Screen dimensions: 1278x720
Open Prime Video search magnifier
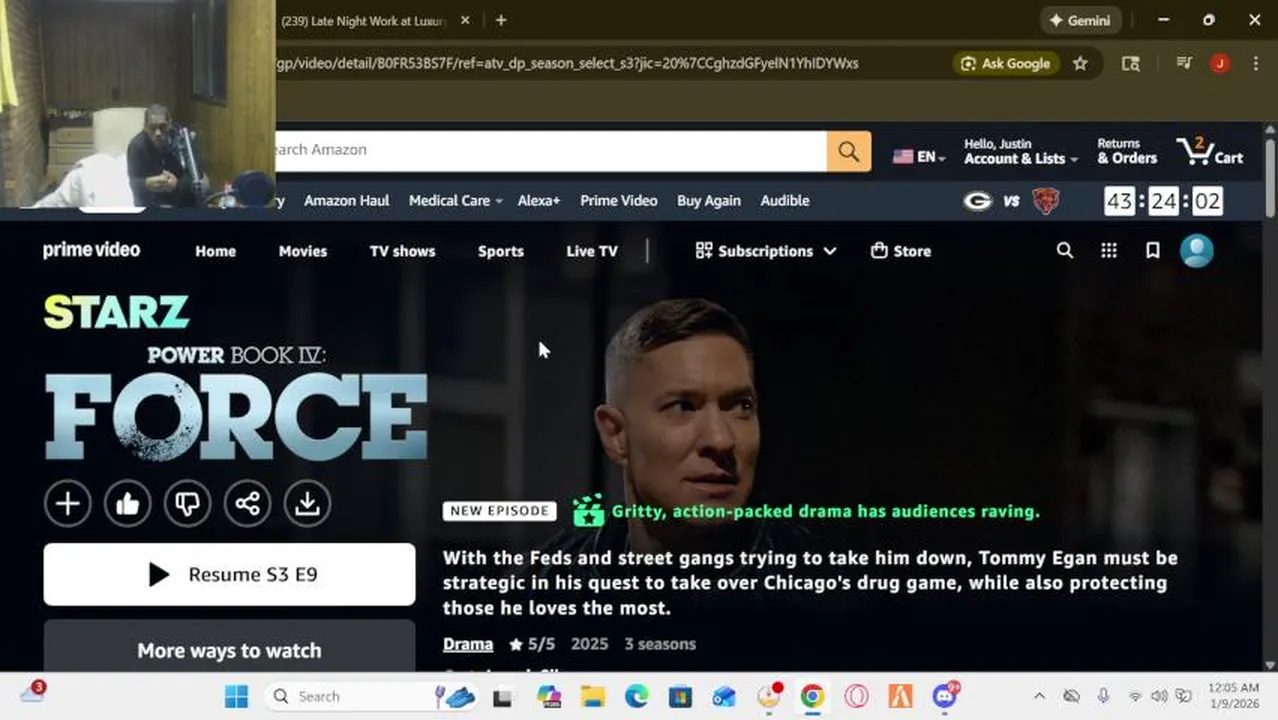click(1065, 251)
